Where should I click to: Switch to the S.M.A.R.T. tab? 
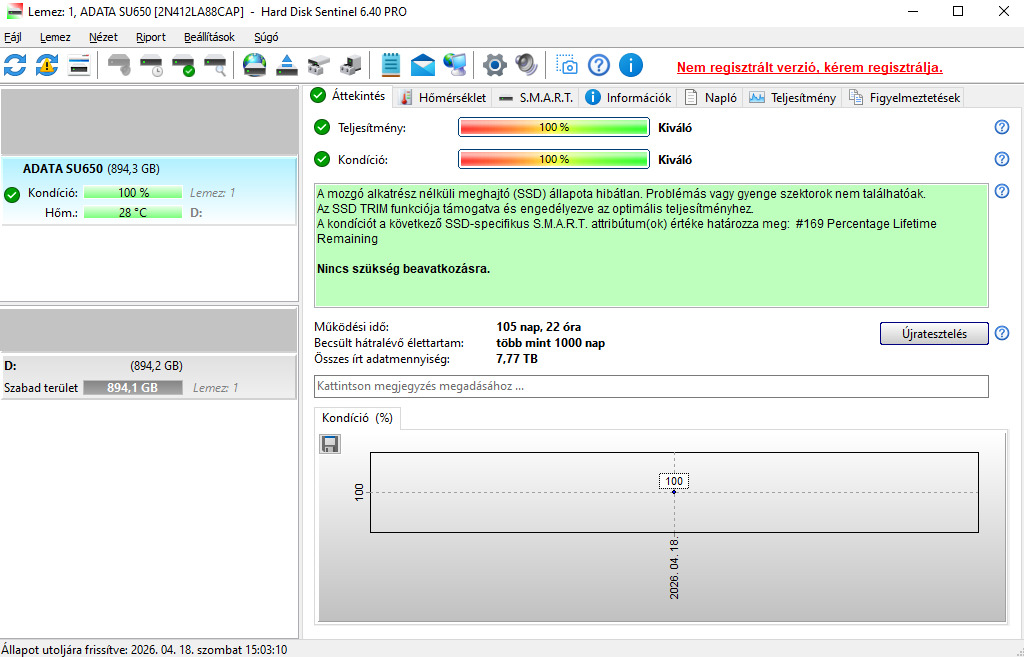tap(536, 98)
